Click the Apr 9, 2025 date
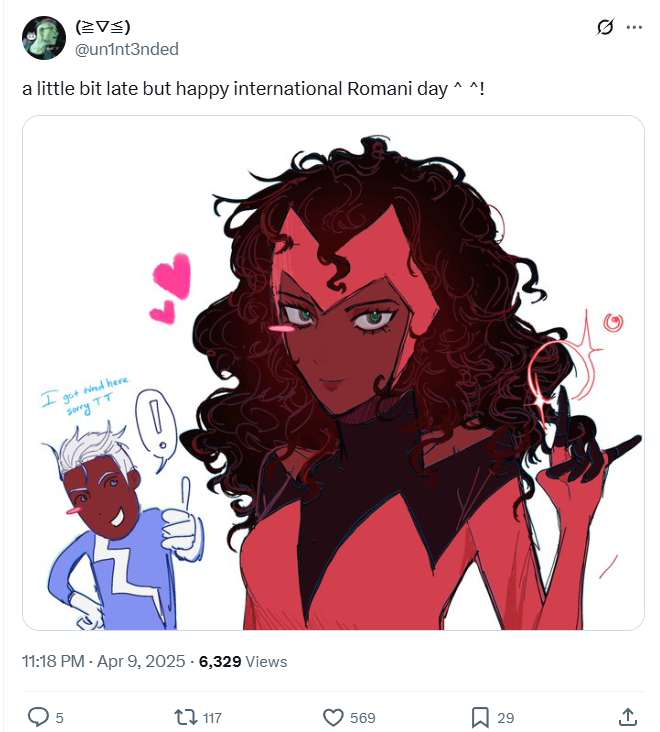 pos(141,662)
